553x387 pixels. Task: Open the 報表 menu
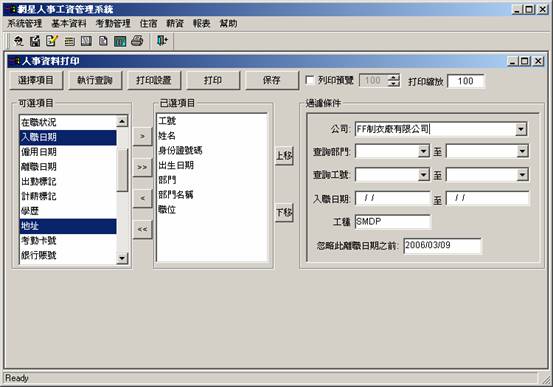pos(202,24)
